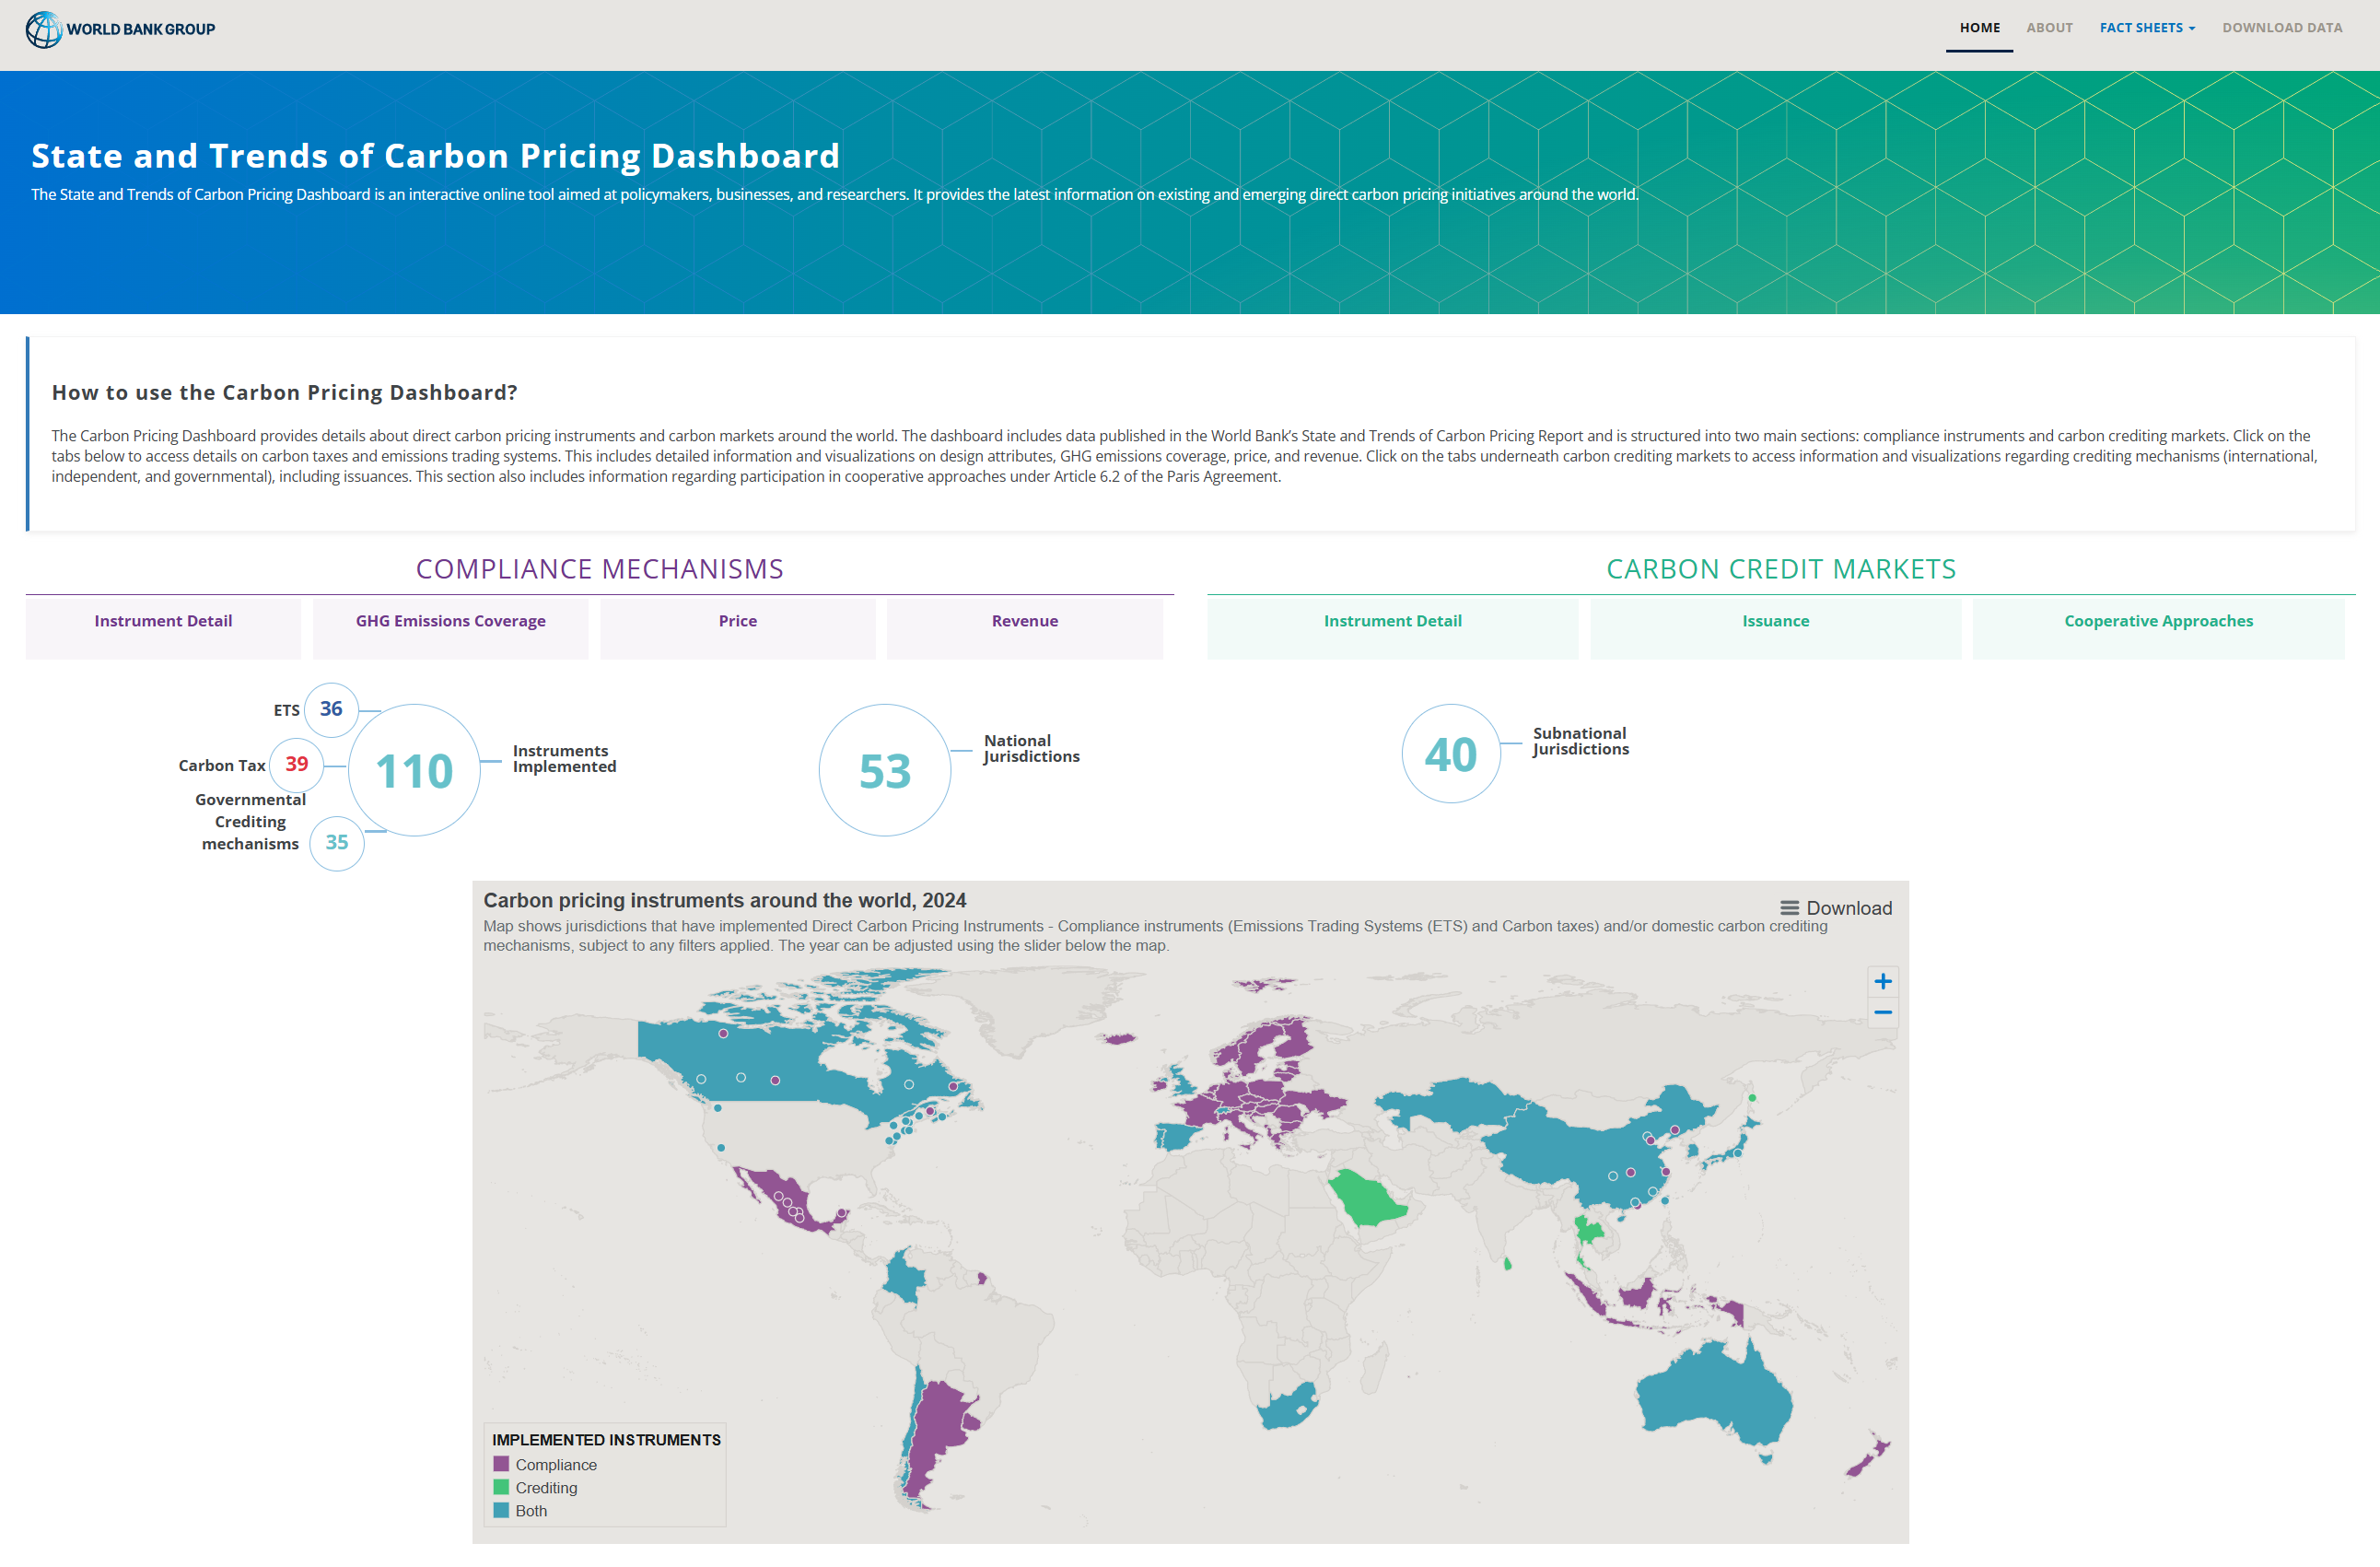2380x1567 pixels.
Task: Click the World Bank Group logo
Action: (120, 29)
